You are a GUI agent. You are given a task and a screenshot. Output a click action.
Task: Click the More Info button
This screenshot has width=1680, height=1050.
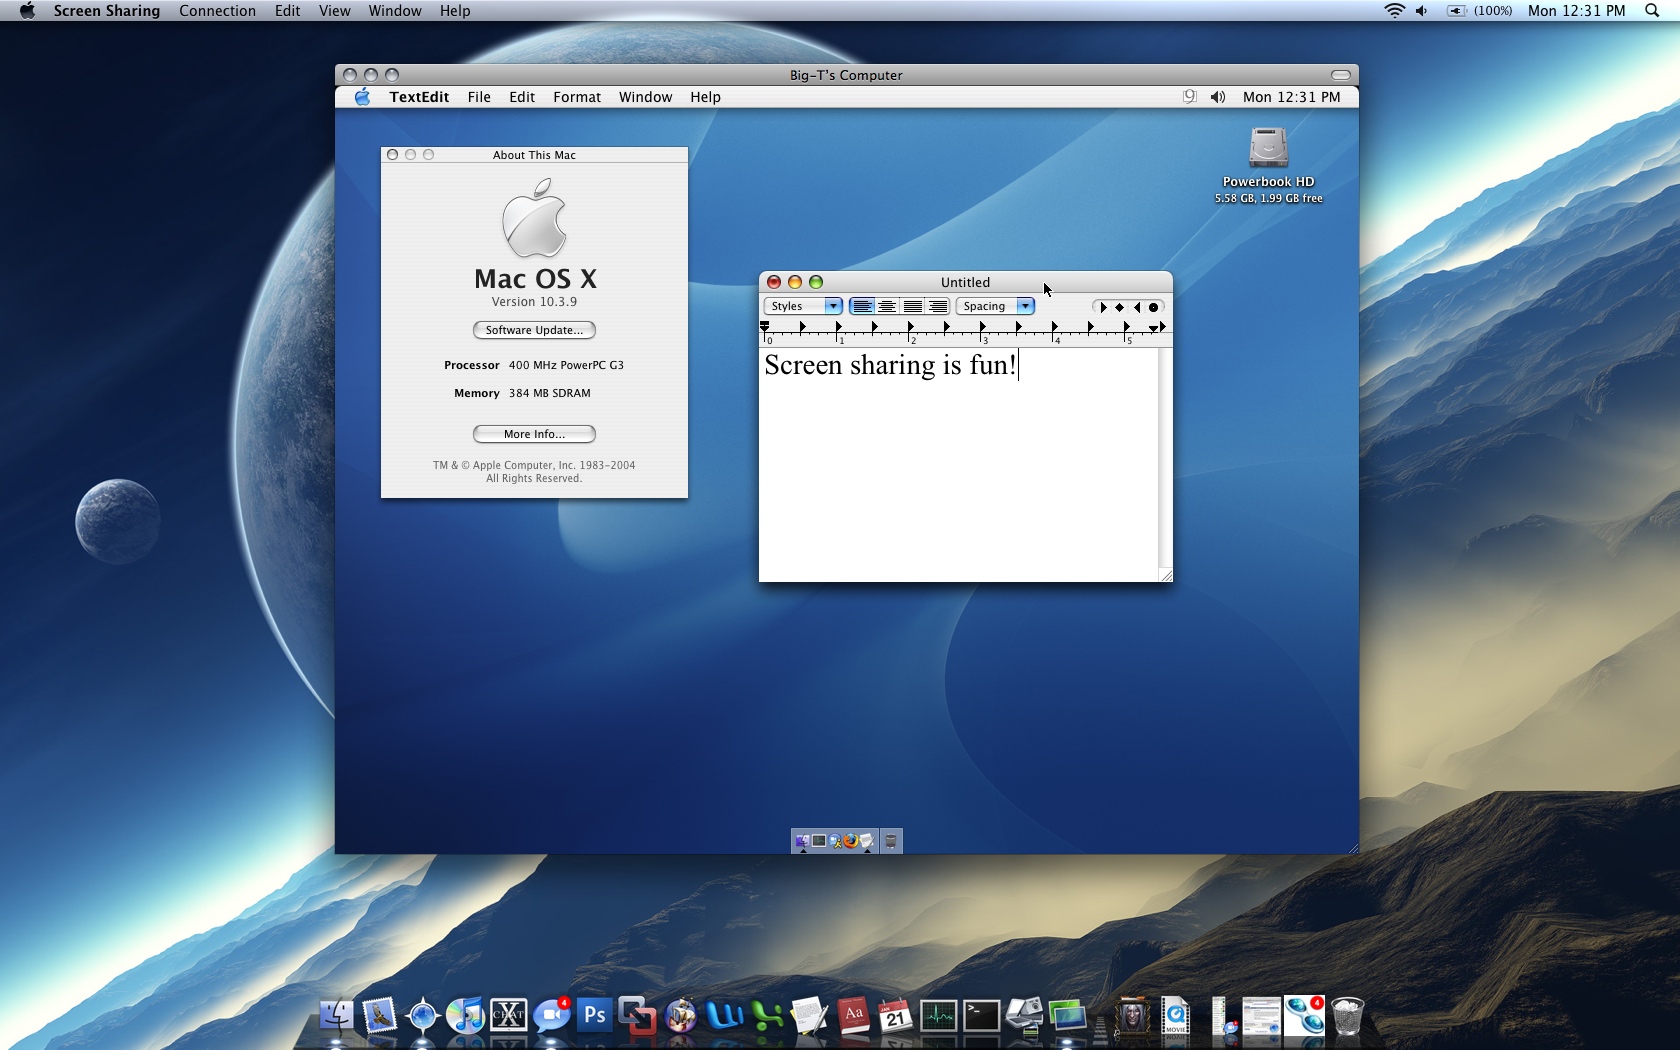coord(534,434)
